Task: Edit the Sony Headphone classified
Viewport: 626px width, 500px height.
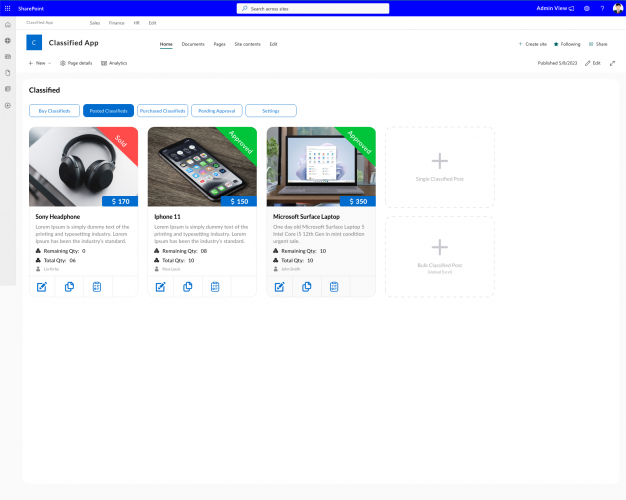Action: click(42, 287)
